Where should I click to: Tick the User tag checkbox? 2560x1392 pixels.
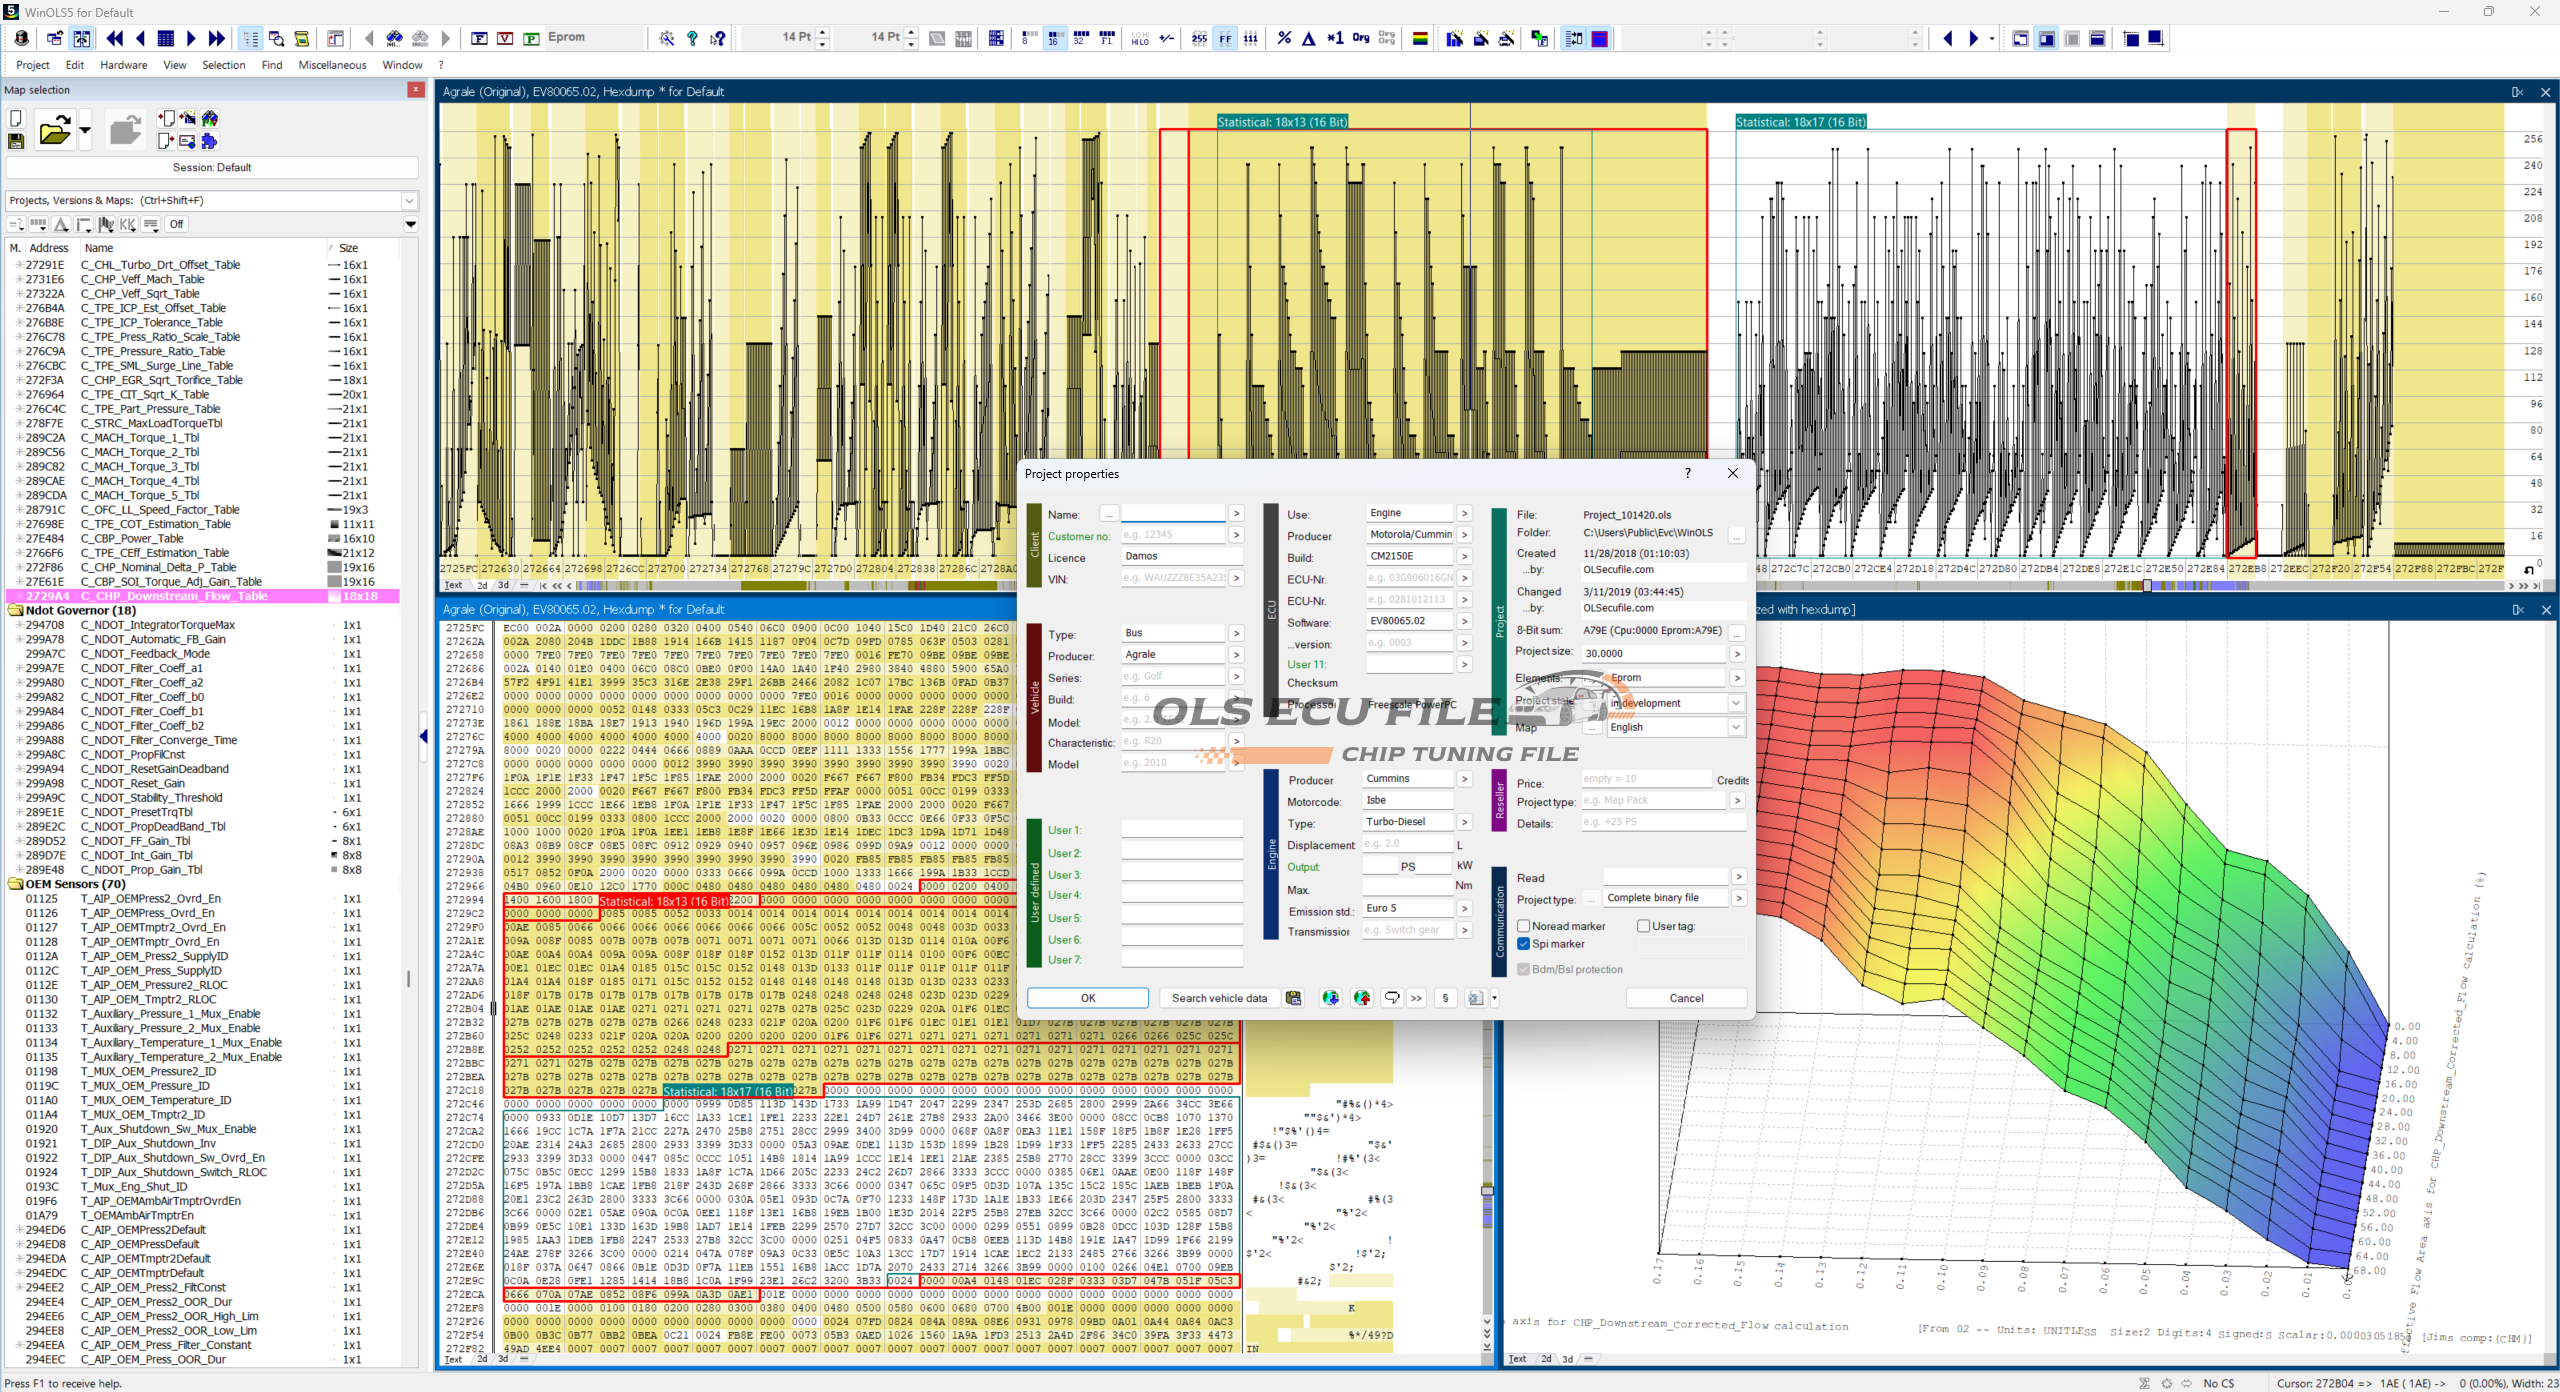1643,926
